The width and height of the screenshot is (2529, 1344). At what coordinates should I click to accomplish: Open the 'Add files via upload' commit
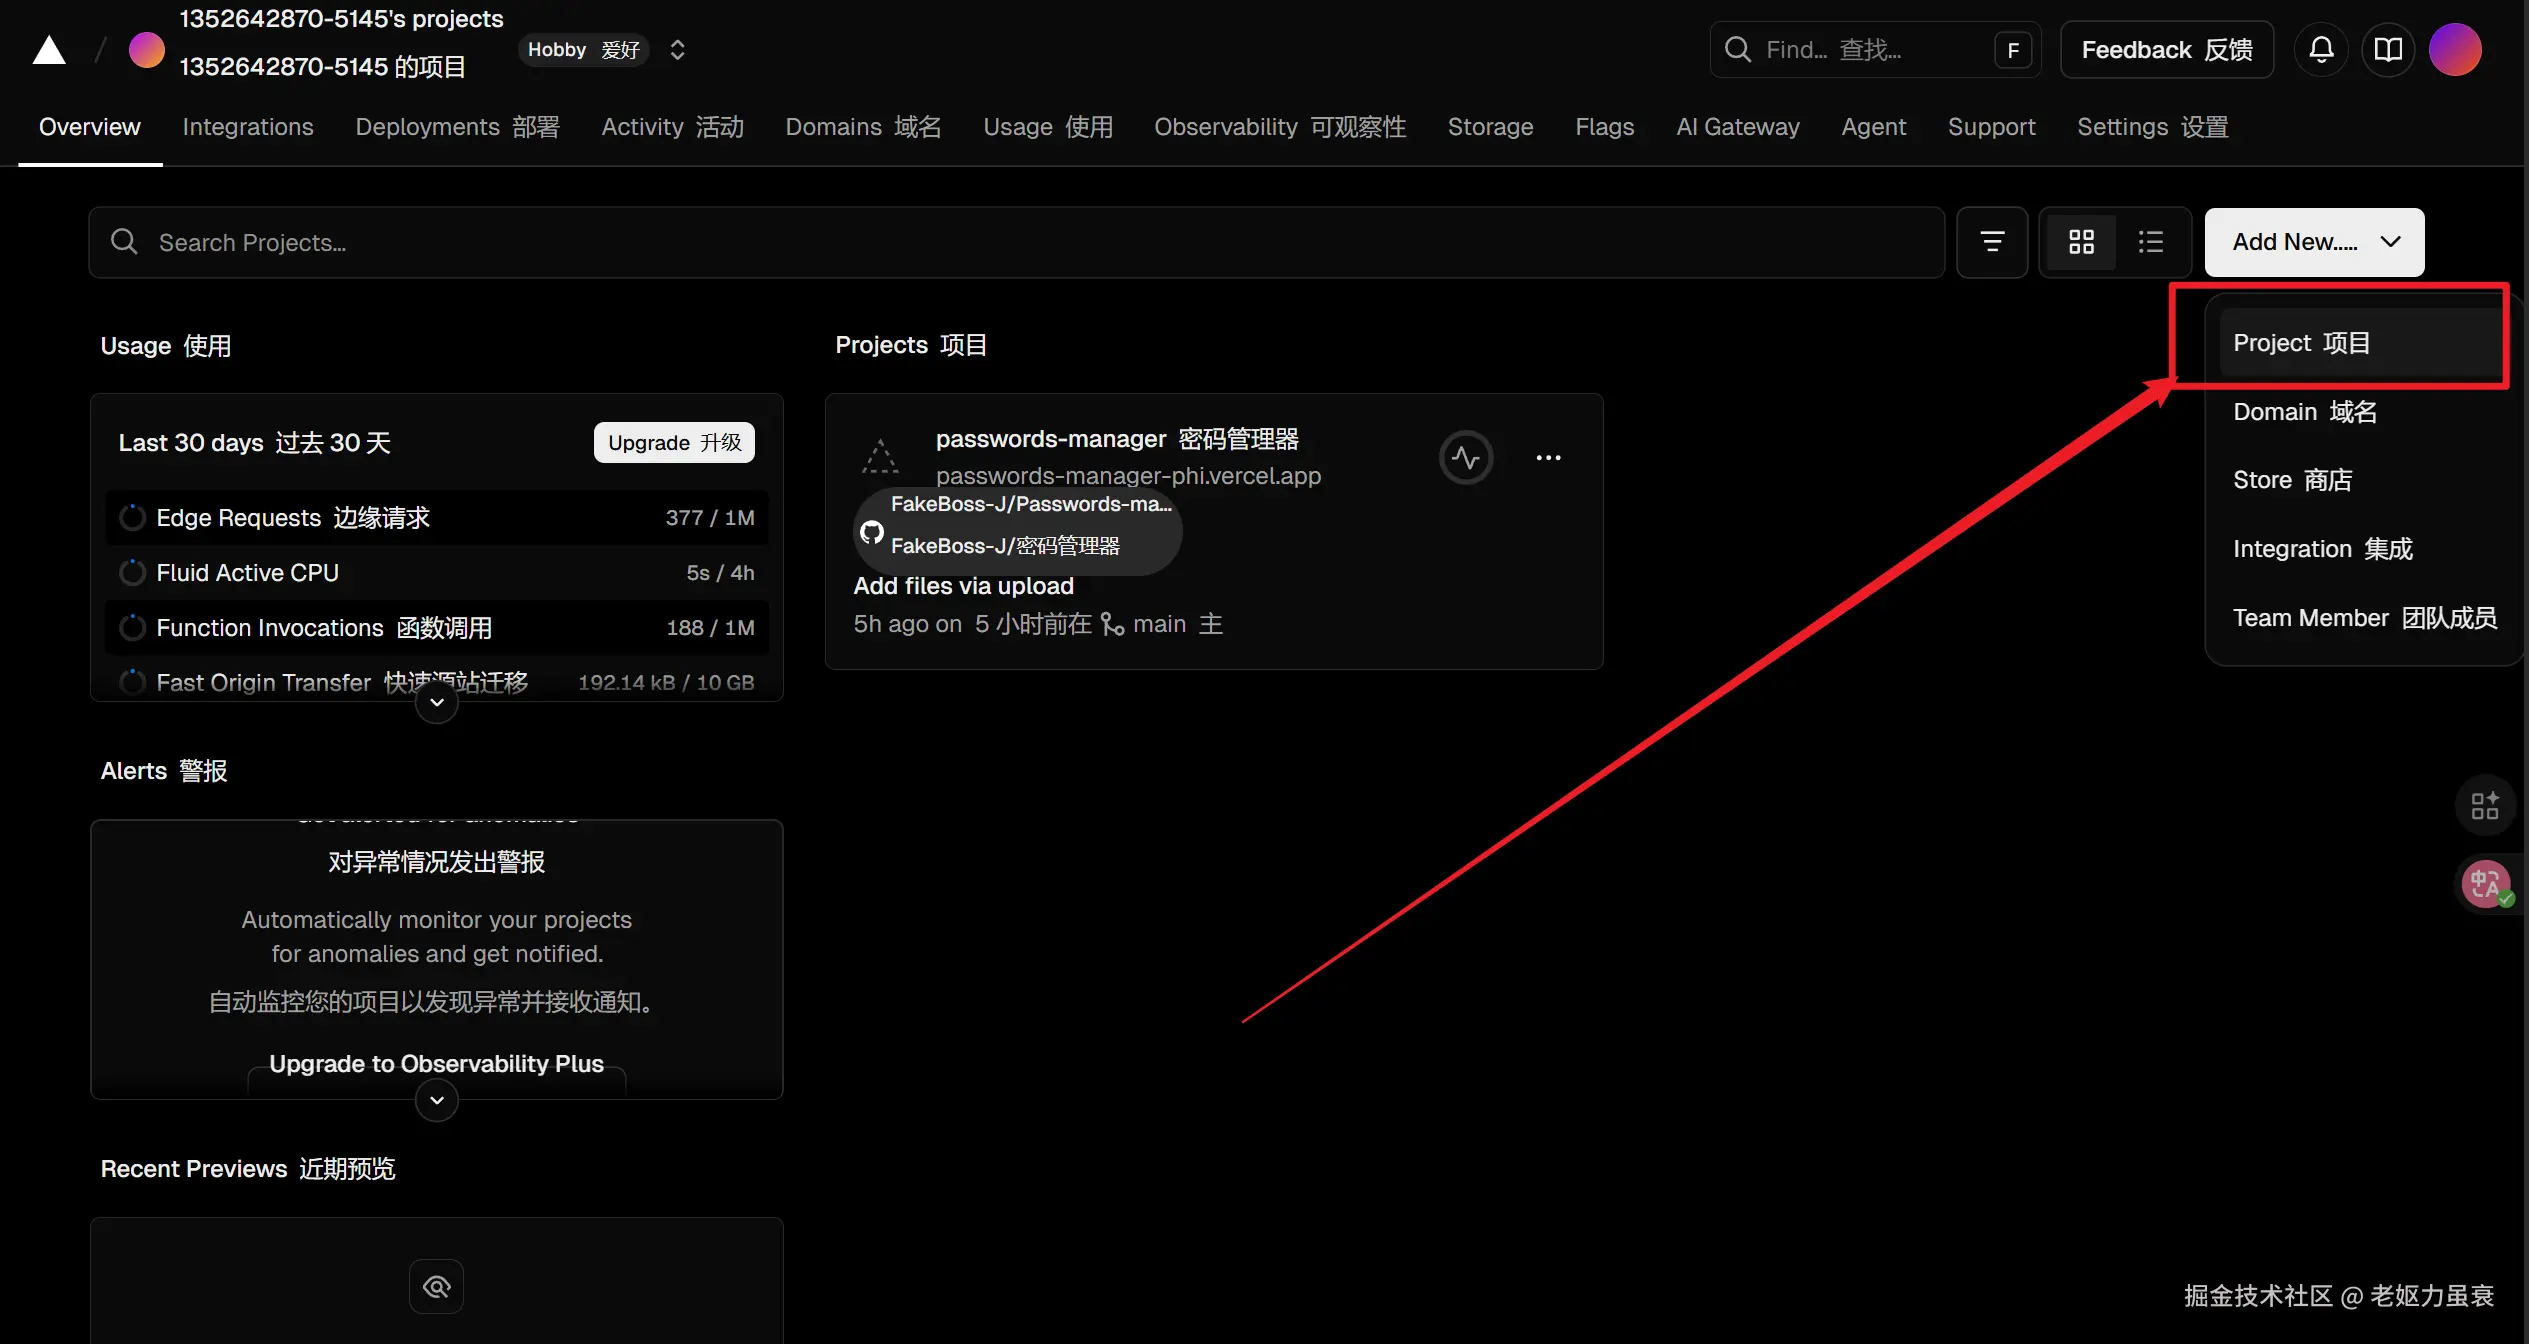[x=963, y=586]
